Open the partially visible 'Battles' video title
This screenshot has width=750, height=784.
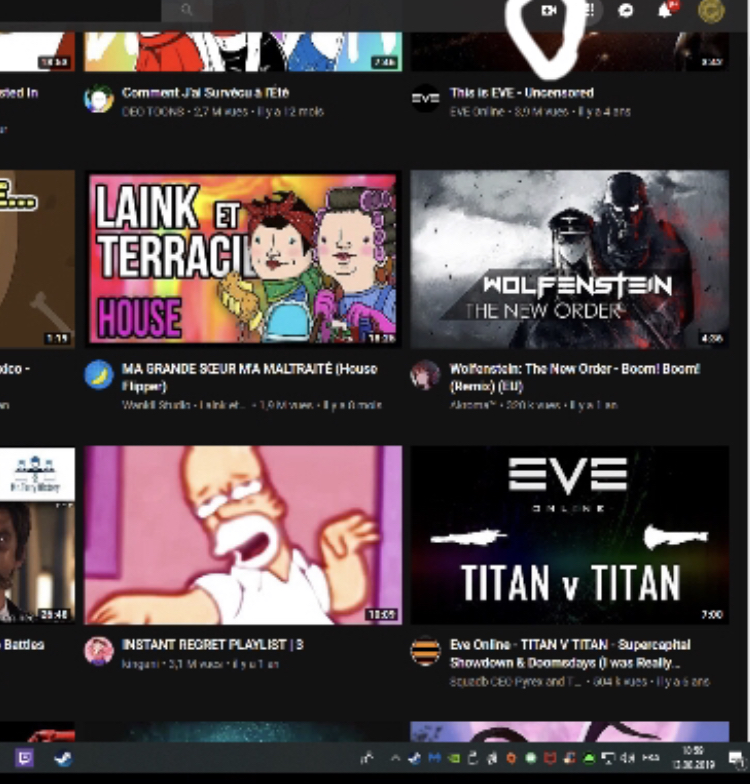pos(22,644)
